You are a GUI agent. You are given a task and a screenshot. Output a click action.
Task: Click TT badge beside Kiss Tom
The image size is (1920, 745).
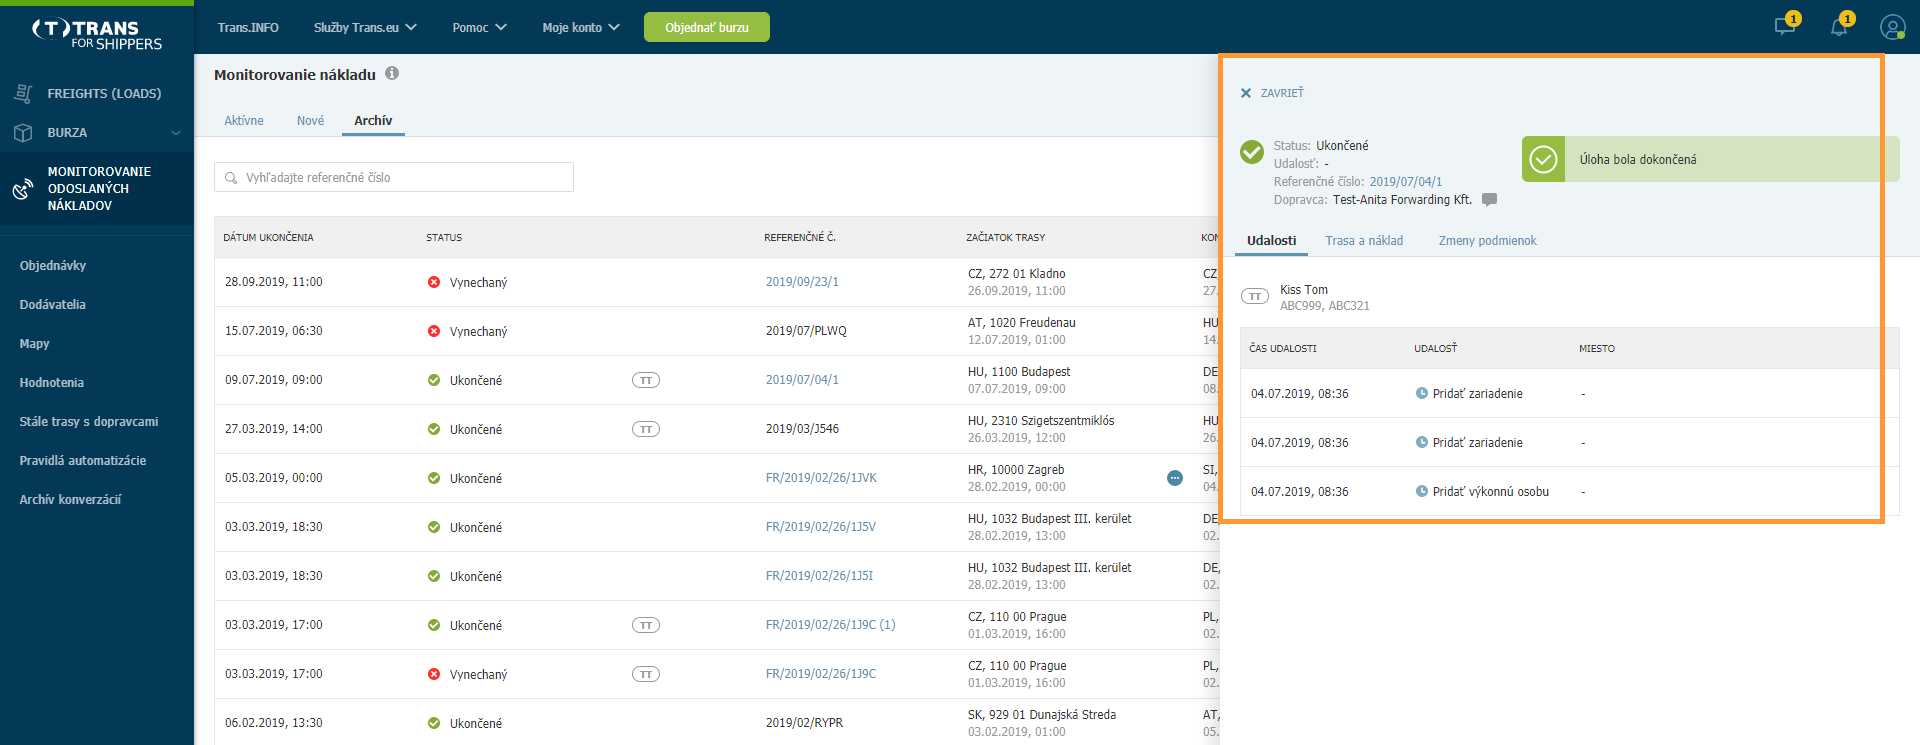pos(1255,296)
